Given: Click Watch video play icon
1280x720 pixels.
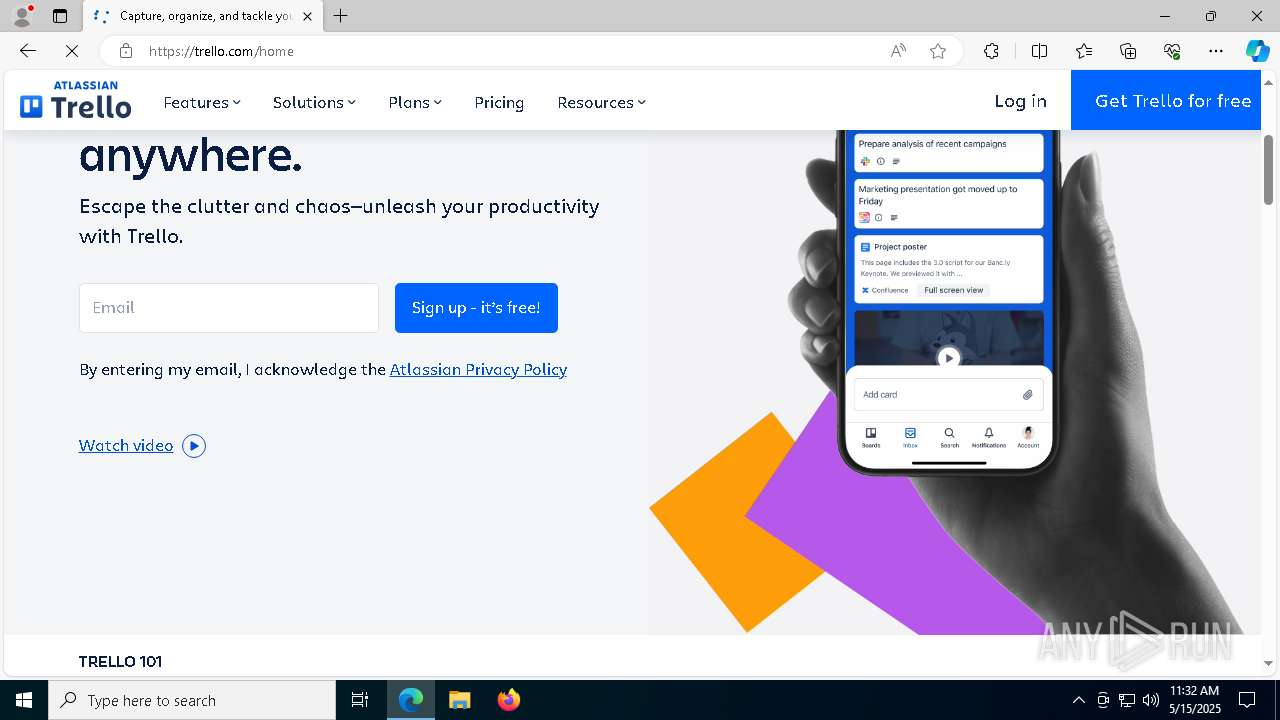Looking at the screenshot, I should click(x=194, y=446).
